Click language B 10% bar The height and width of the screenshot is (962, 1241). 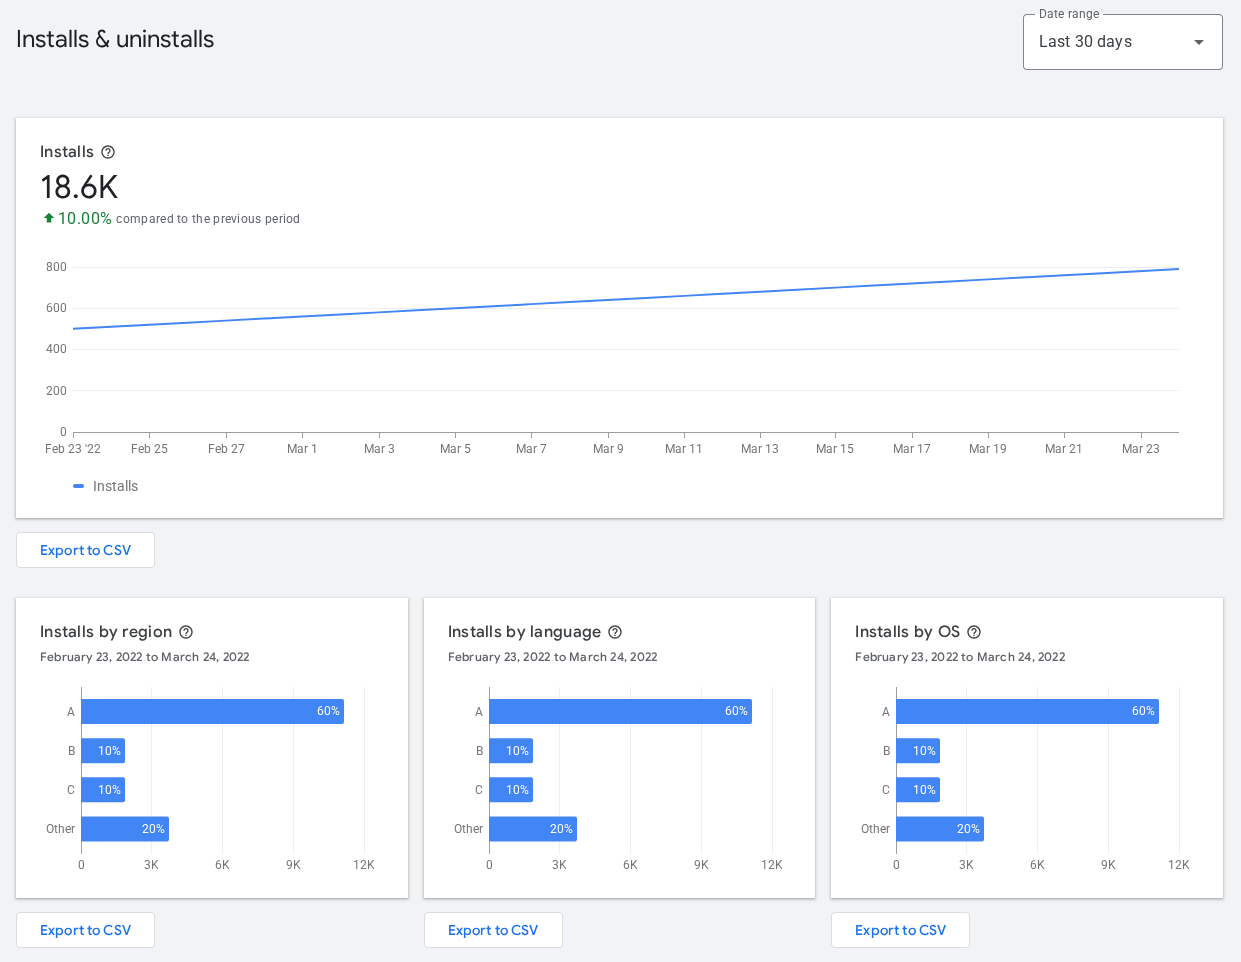(511, 750)
